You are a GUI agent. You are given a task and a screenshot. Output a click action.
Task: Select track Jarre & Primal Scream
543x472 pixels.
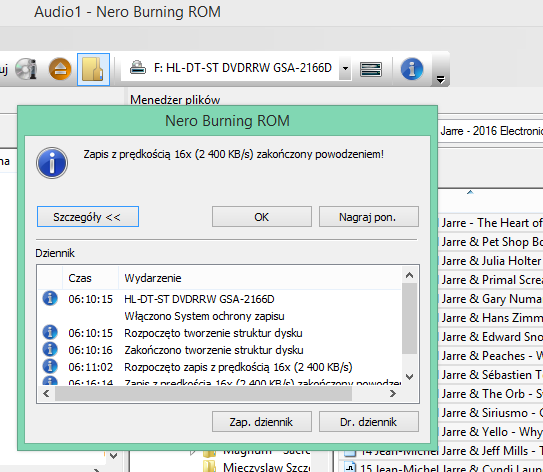[491, 280]
